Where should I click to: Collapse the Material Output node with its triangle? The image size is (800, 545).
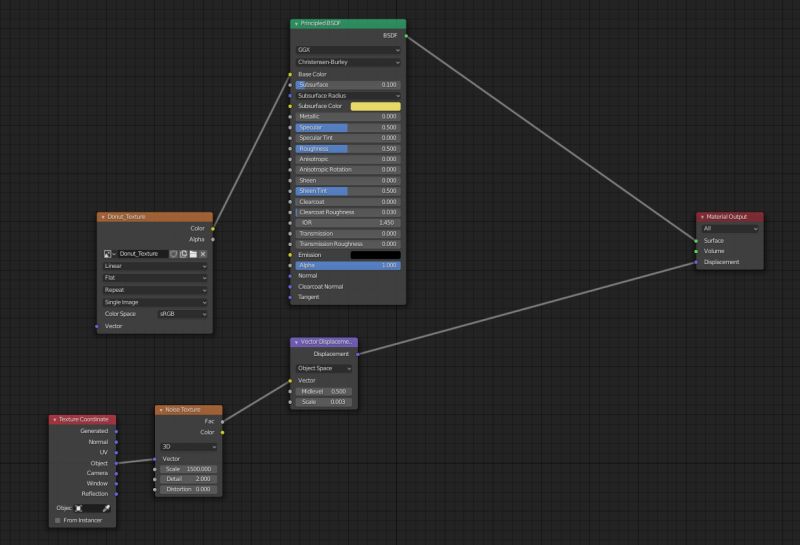coord(702,217)
